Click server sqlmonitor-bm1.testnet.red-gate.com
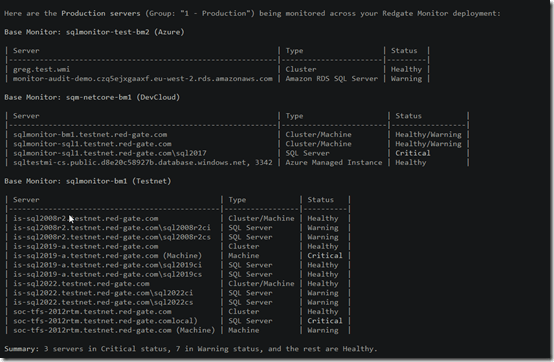 tap(90, 135)
